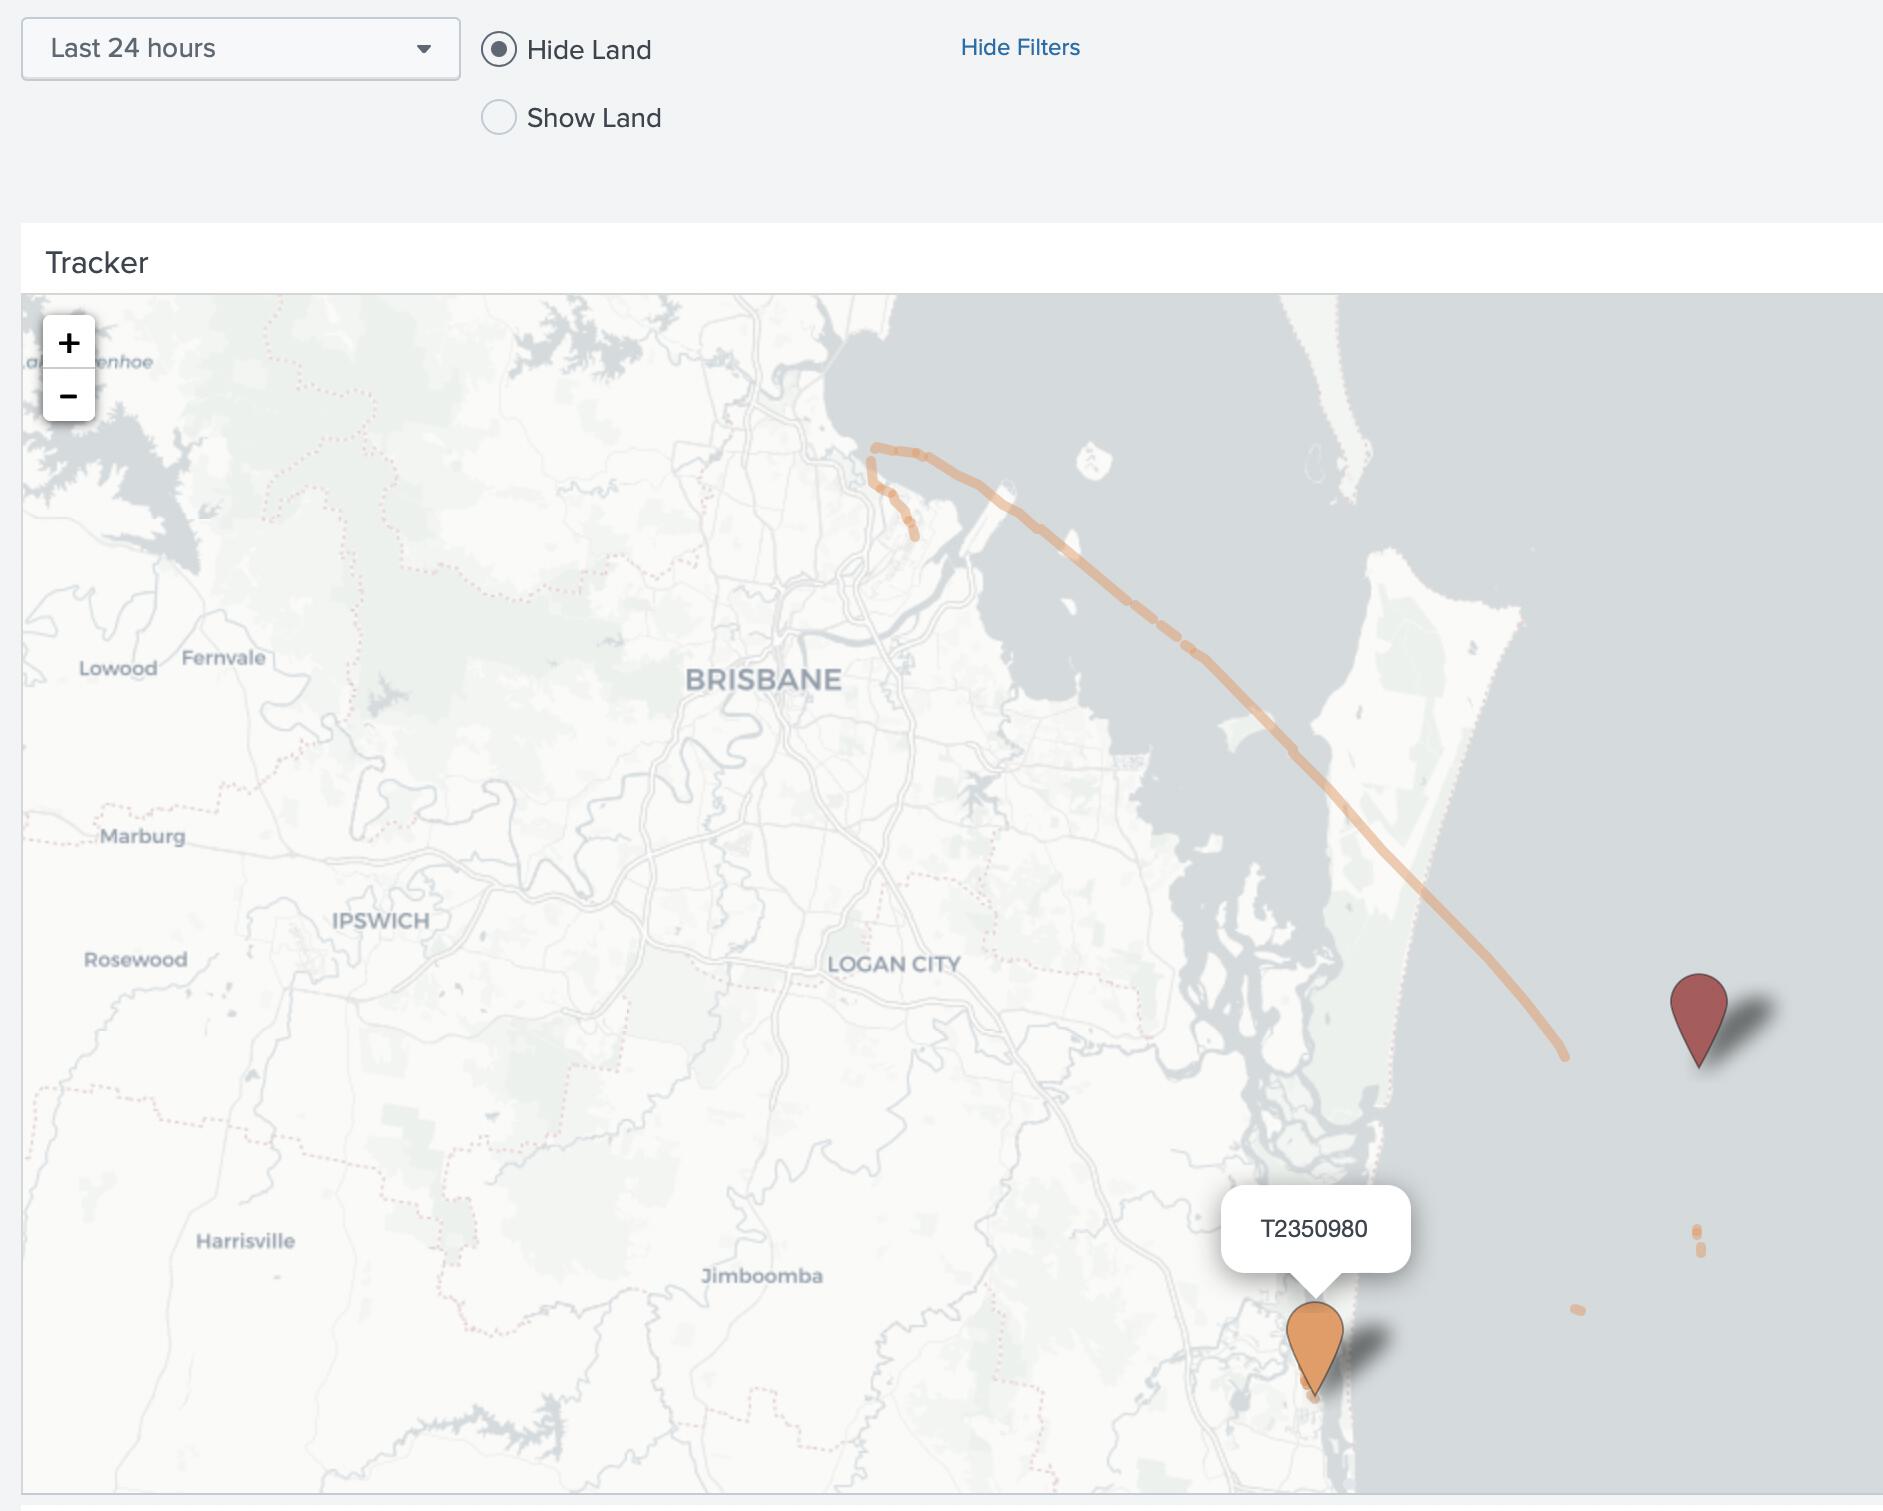Click the dark red map marker offshore
The width and height of the screenshot is (1883, 1511).
coord(1698,1012)
